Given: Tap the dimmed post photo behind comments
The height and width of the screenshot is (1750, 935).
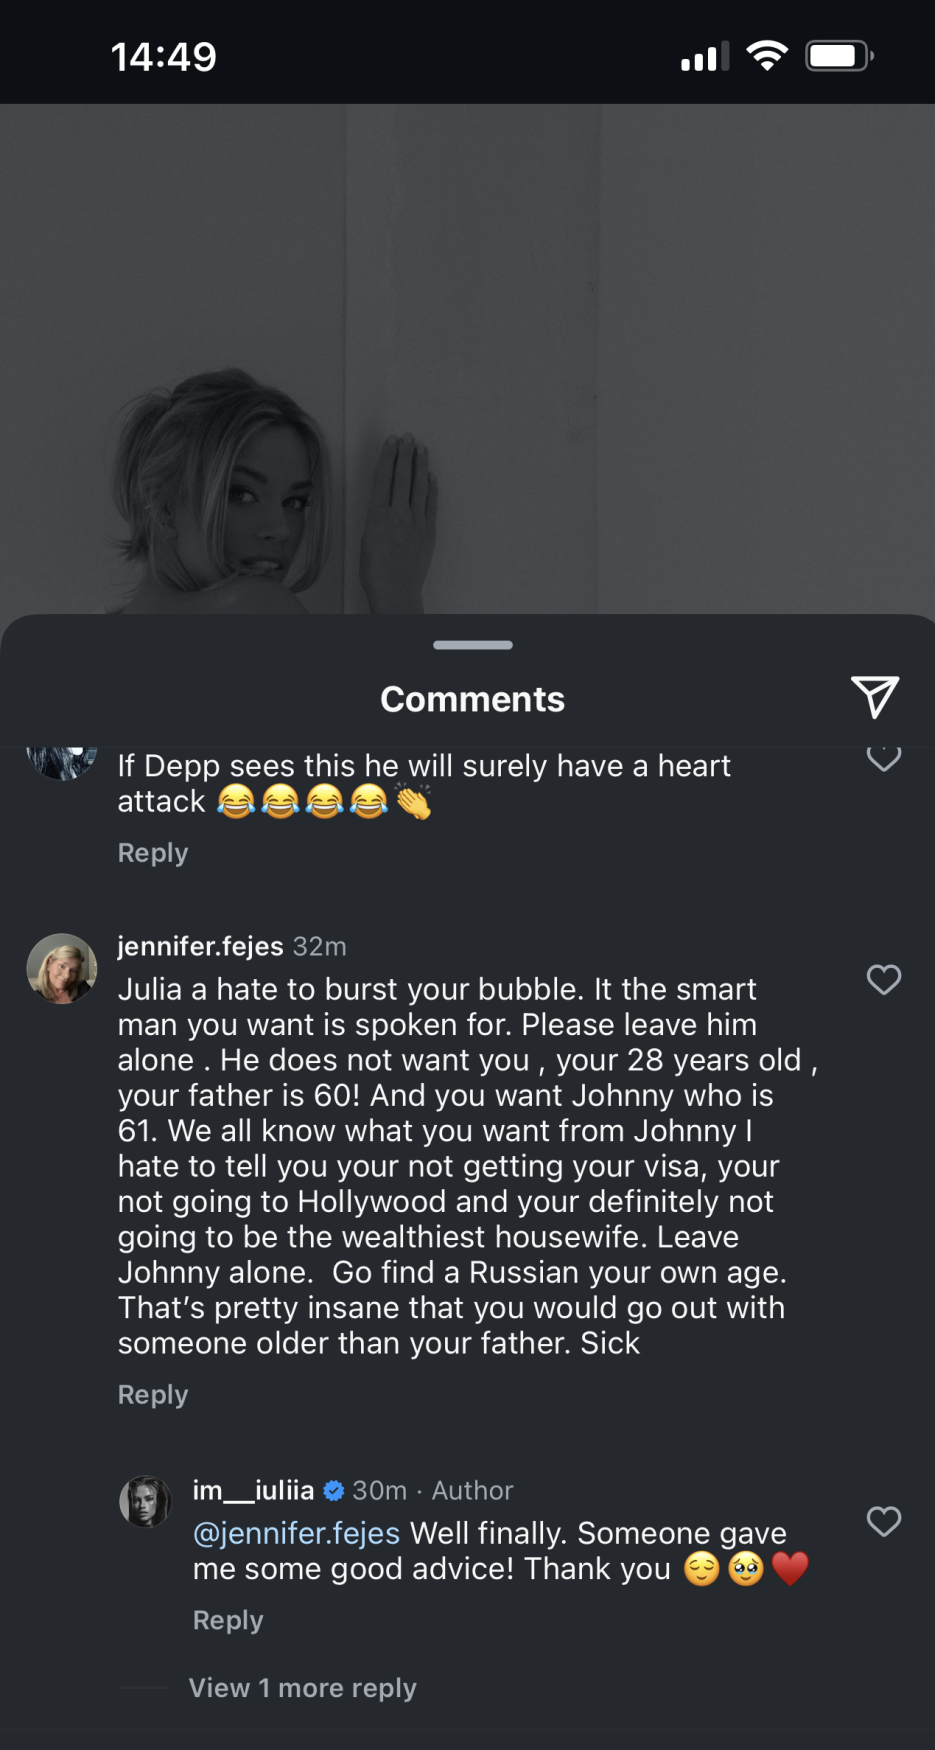Looking at the screenshot, I should pyautogui.click(x=467, y=360).
